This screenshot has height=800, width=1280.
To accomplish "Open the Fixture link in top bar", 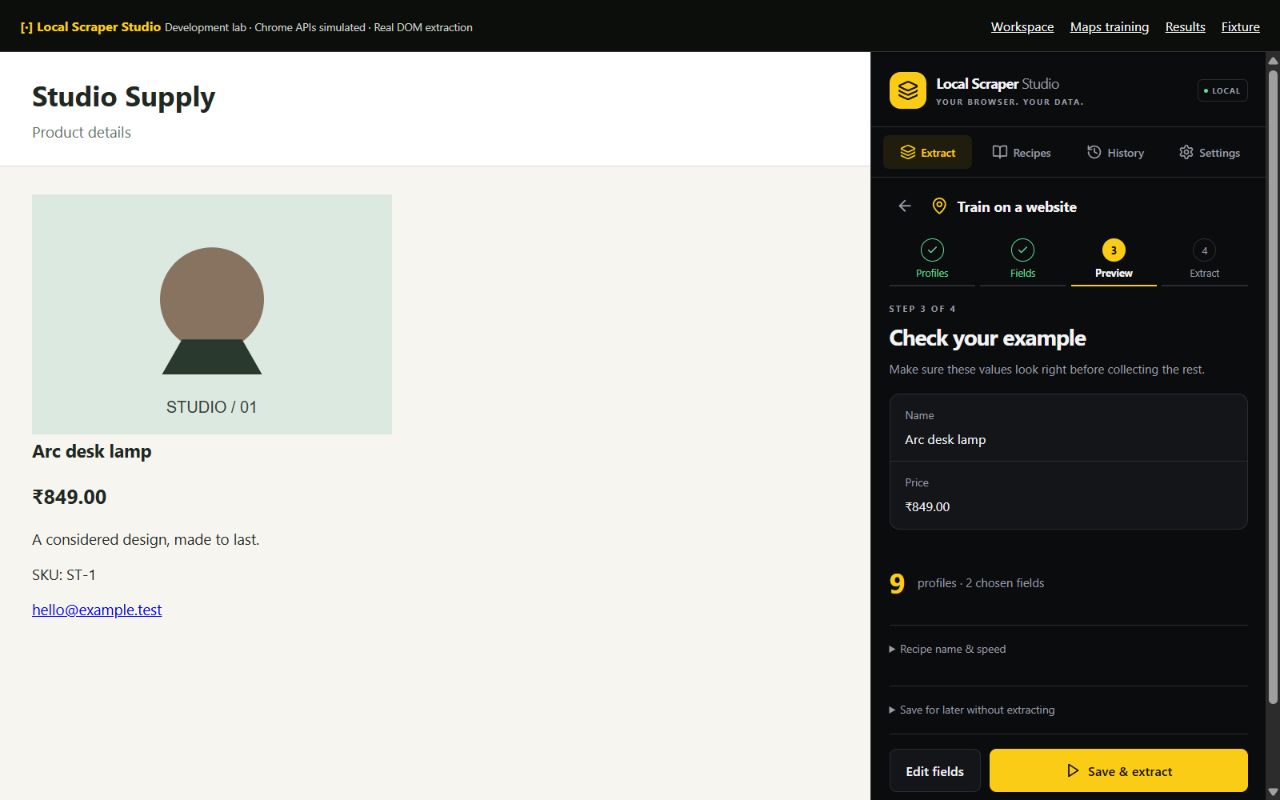I will pos(1240,27).
